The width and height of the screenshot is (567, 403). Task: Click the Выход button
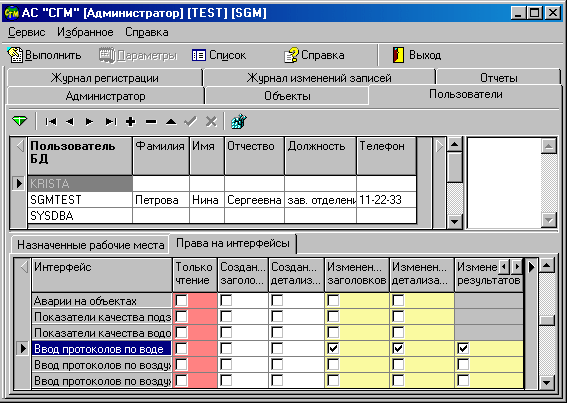(417, 55)
